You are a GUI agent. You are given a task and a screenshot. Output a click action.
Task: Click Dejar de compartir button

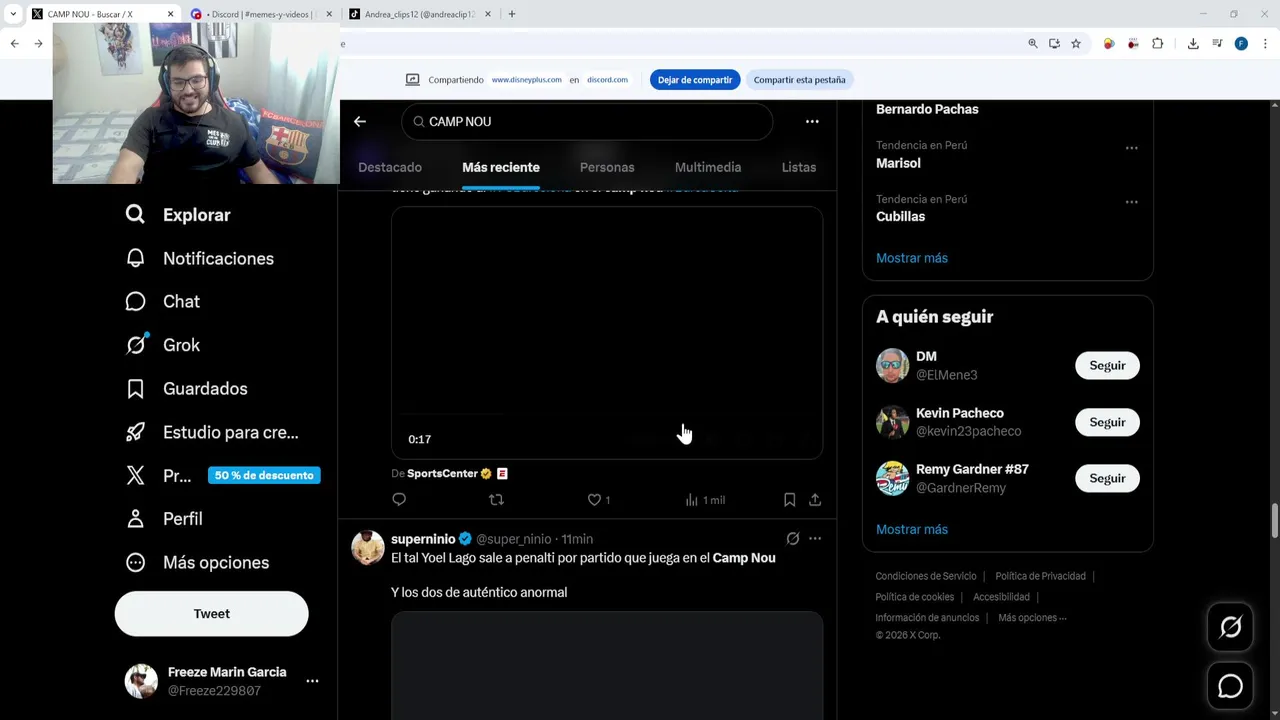pyautogui.click(x=695, y=80)
